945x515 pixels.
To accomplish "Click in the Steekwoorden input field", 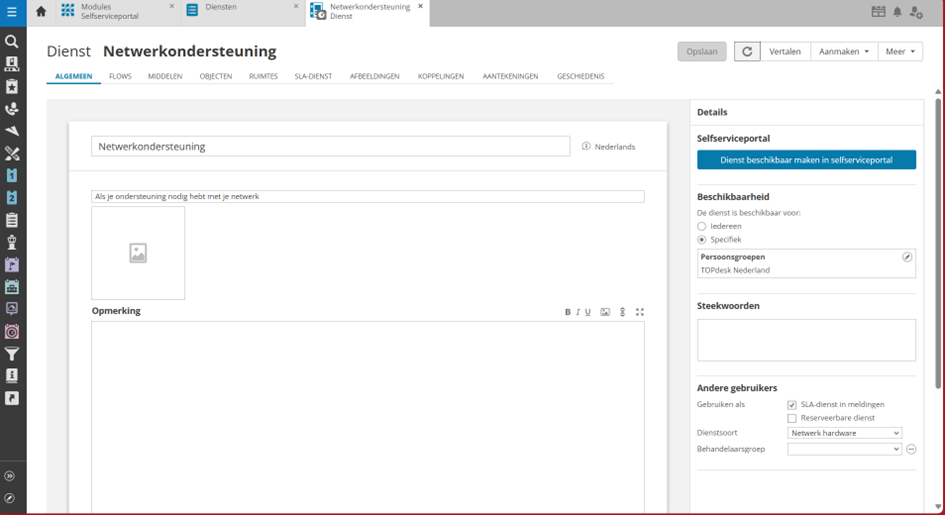I will tap(806, 340).
